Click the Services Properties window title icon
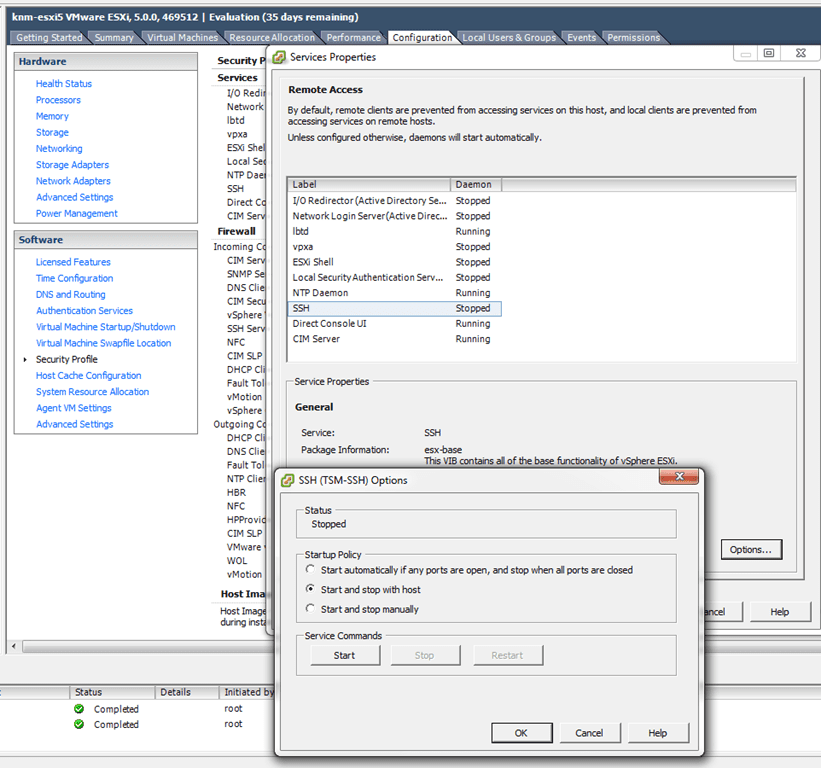This screenshot has width=821, height=768. point(279,57)
